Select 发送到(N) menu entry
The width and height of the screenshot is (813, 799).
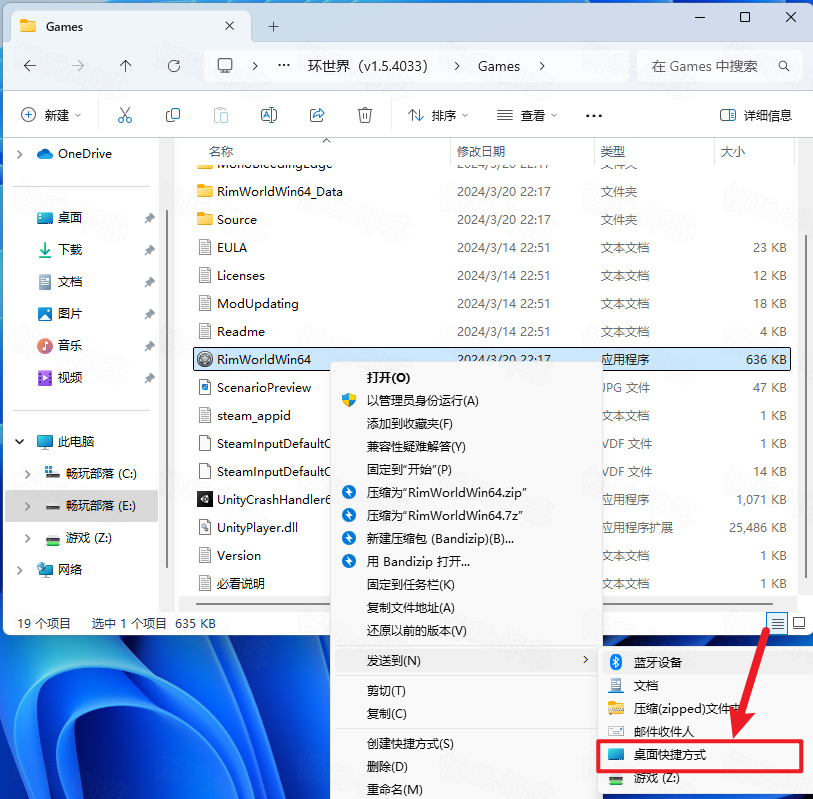pos(465,661)
